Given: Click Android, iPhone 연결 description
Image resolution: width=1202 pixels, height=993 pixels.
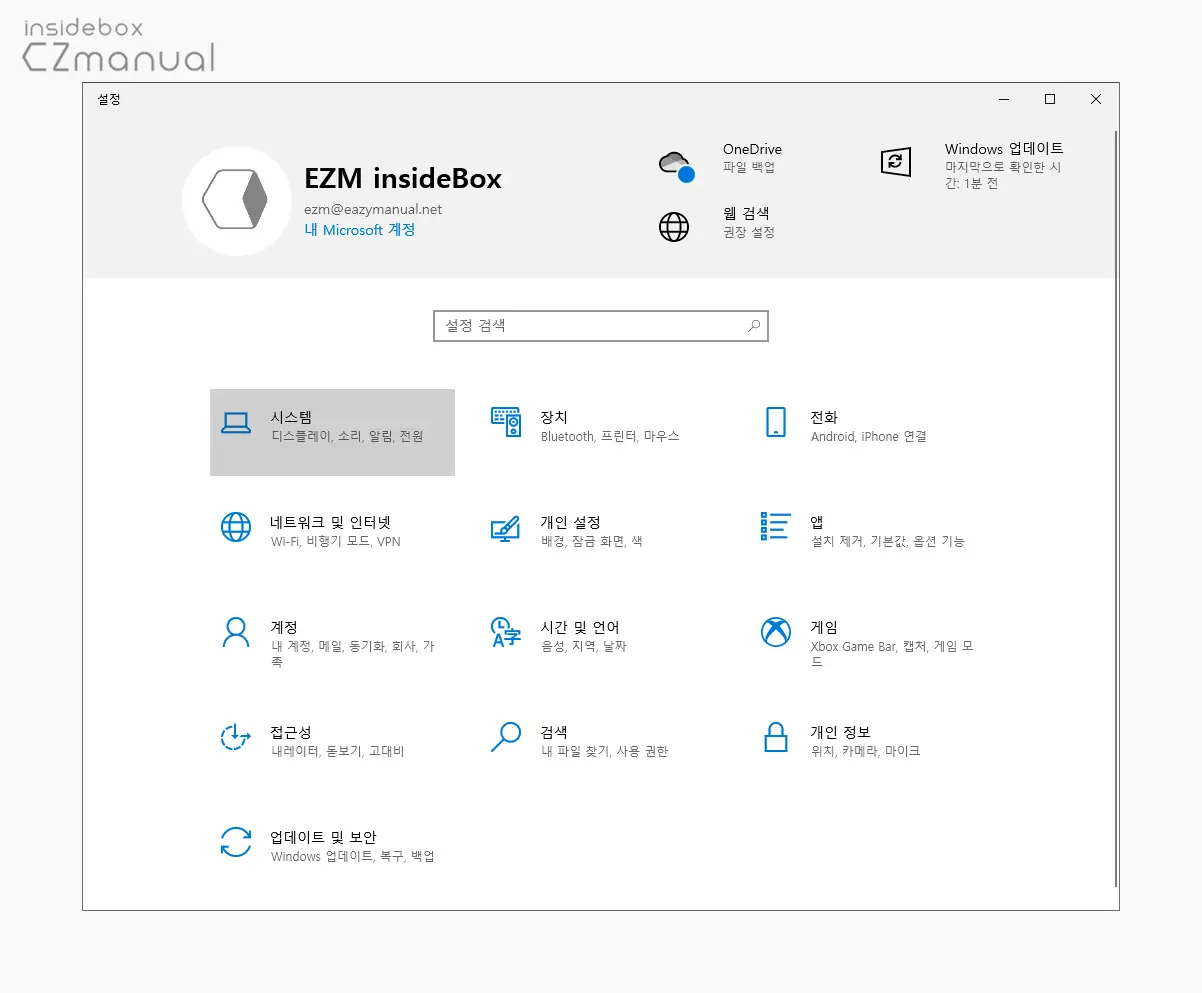Looking at the screenshot, I should point(868,437).
